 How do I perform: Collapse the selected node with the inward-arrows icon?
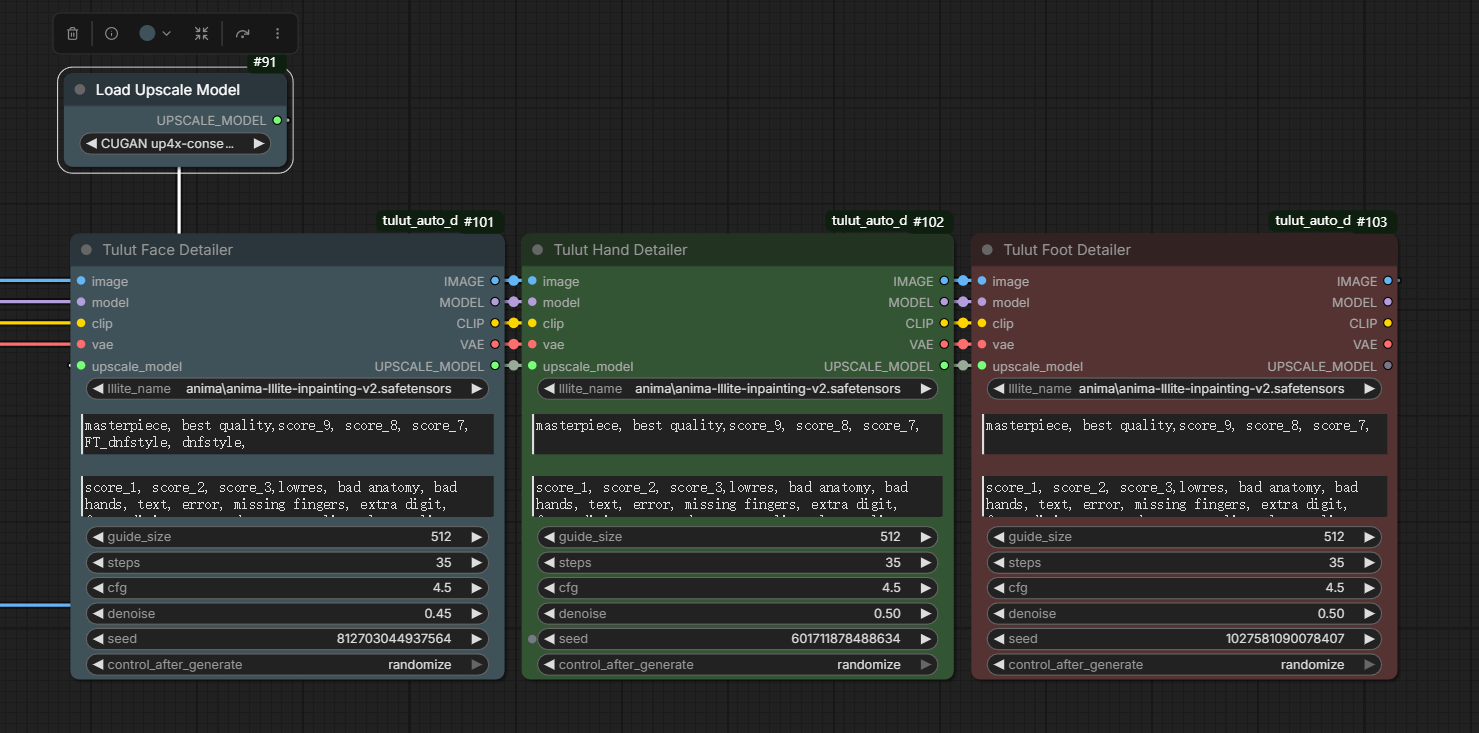[x=201, y=33]
